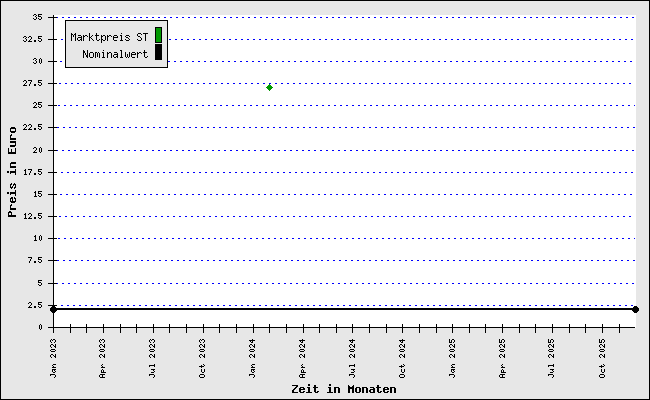Viewport: 650px width, 400px height.
Task: Click the Zeit in Monaten axis title
Action: [343, 389]
